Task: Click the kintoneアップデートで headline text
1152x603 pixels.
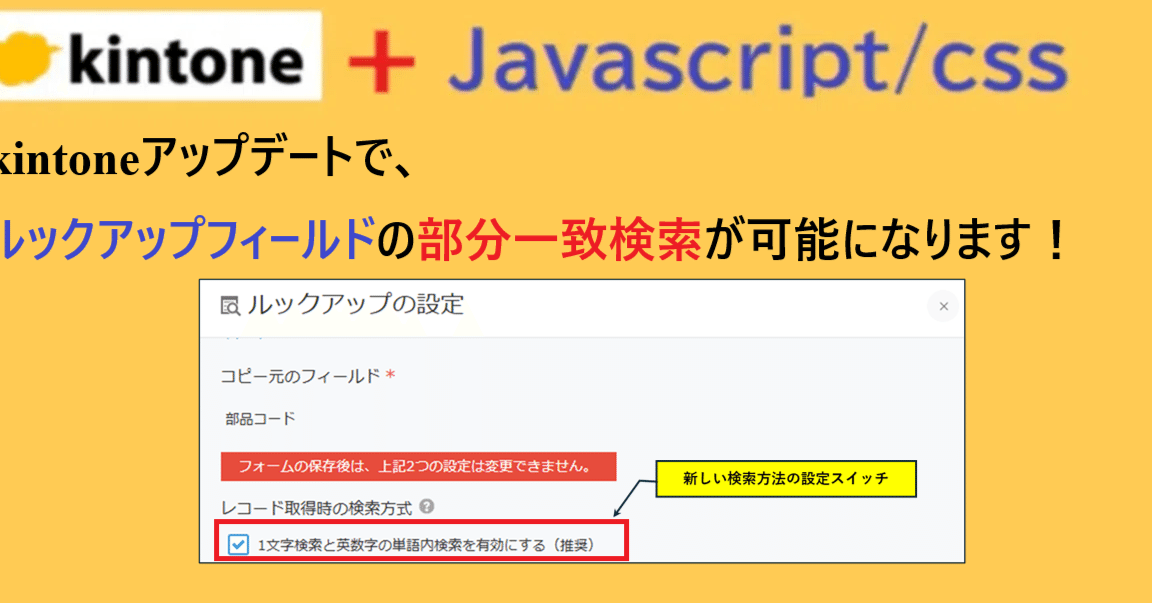Action: 206,157
